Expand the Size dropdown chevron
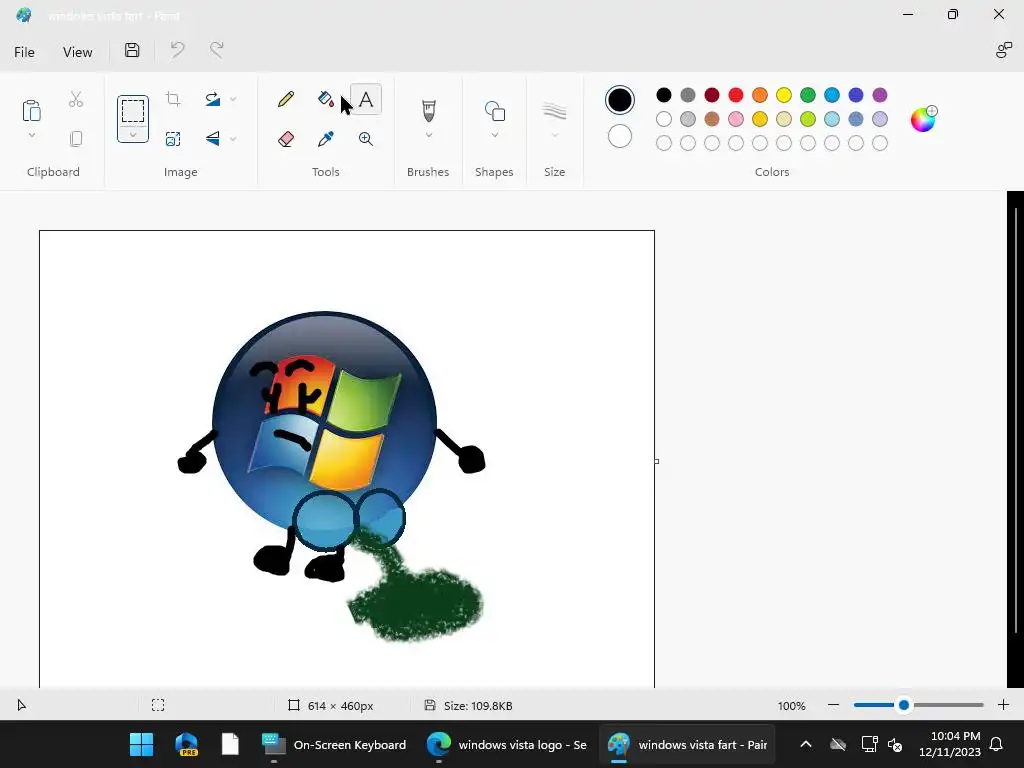The height and width of the screenshot is (768, 1024). pyautogui.click(x=554, y=135)
